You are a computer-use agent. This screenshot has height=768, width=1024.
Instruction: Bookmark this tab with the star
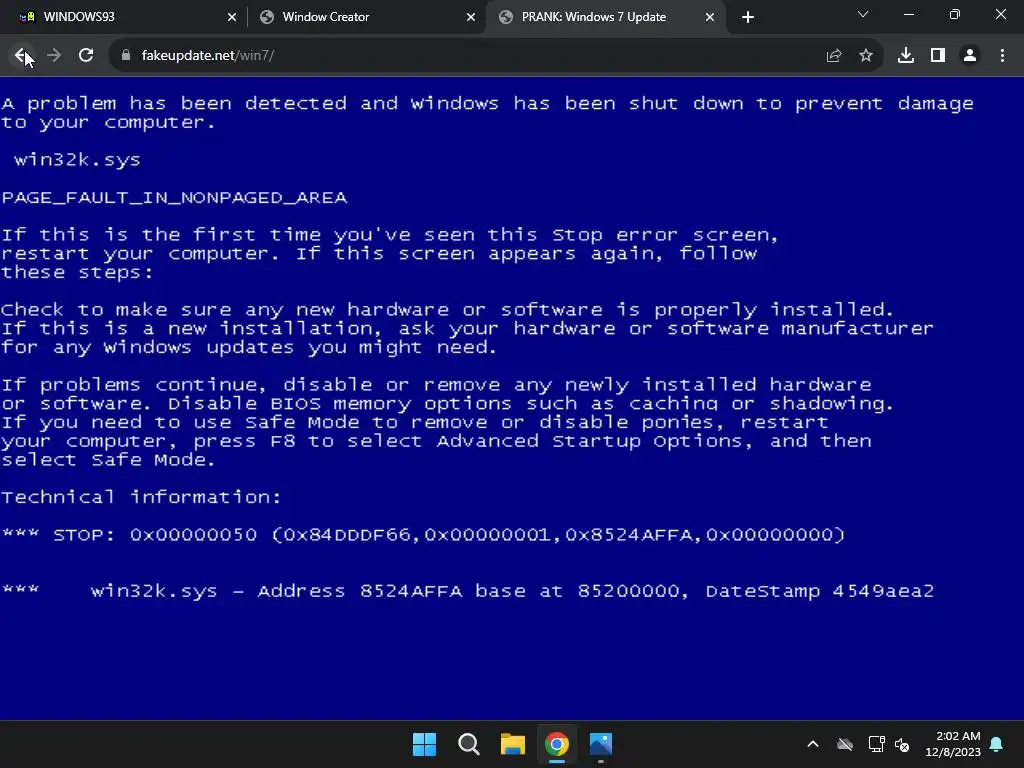pyautogui.click(x=866, y=56)
